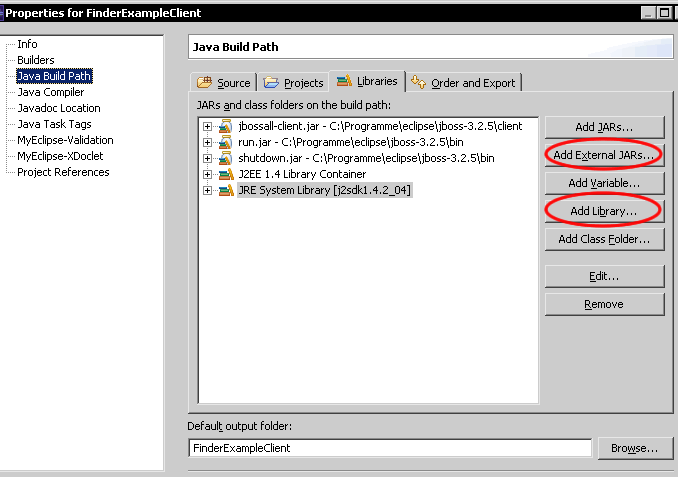Click the jar icon beside run.jar
Viewport: 678px width, 477px height.
tap(225, 142)
